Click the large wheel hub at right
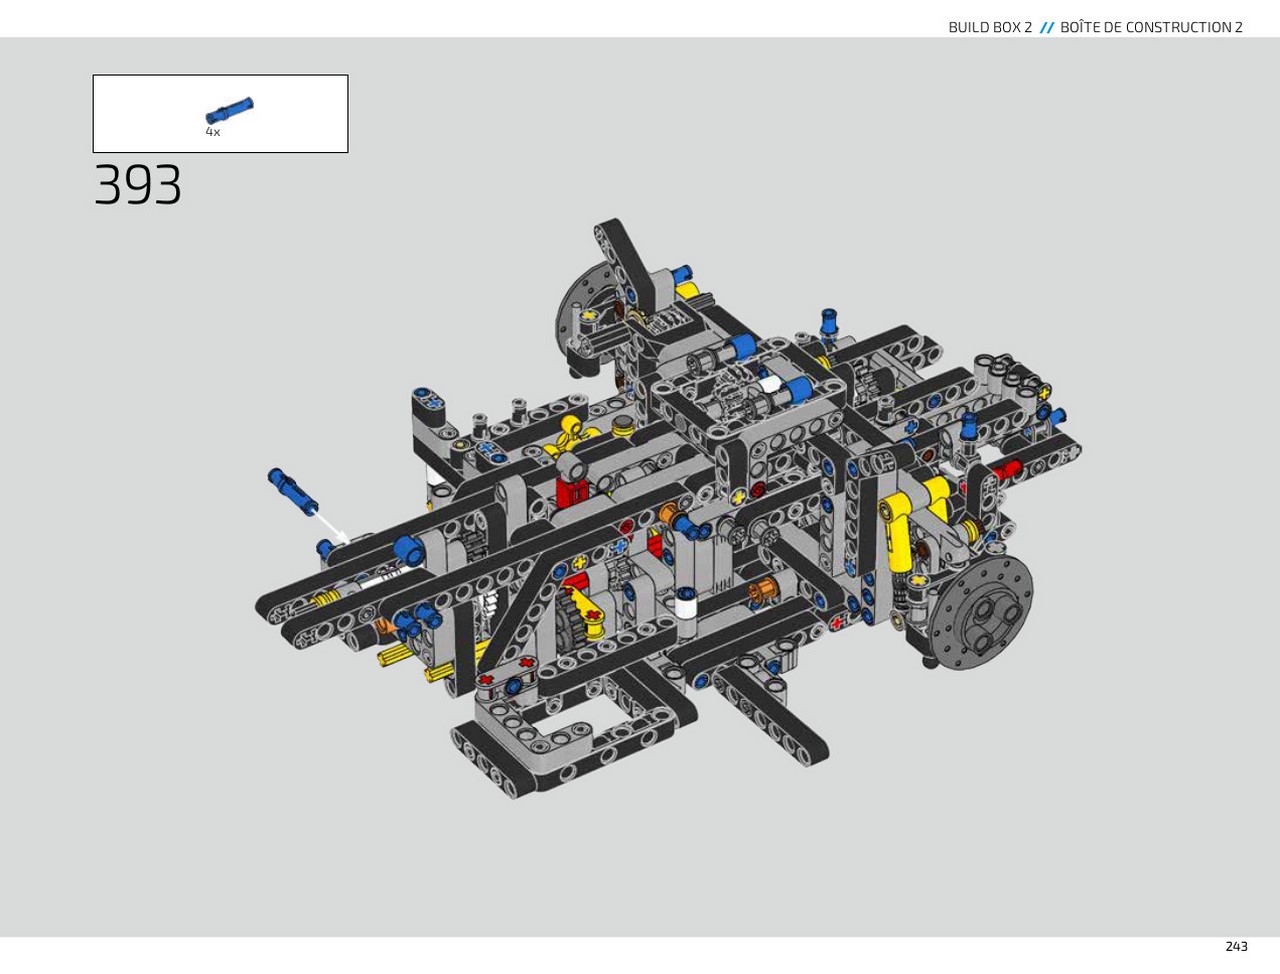 [980, 612]
